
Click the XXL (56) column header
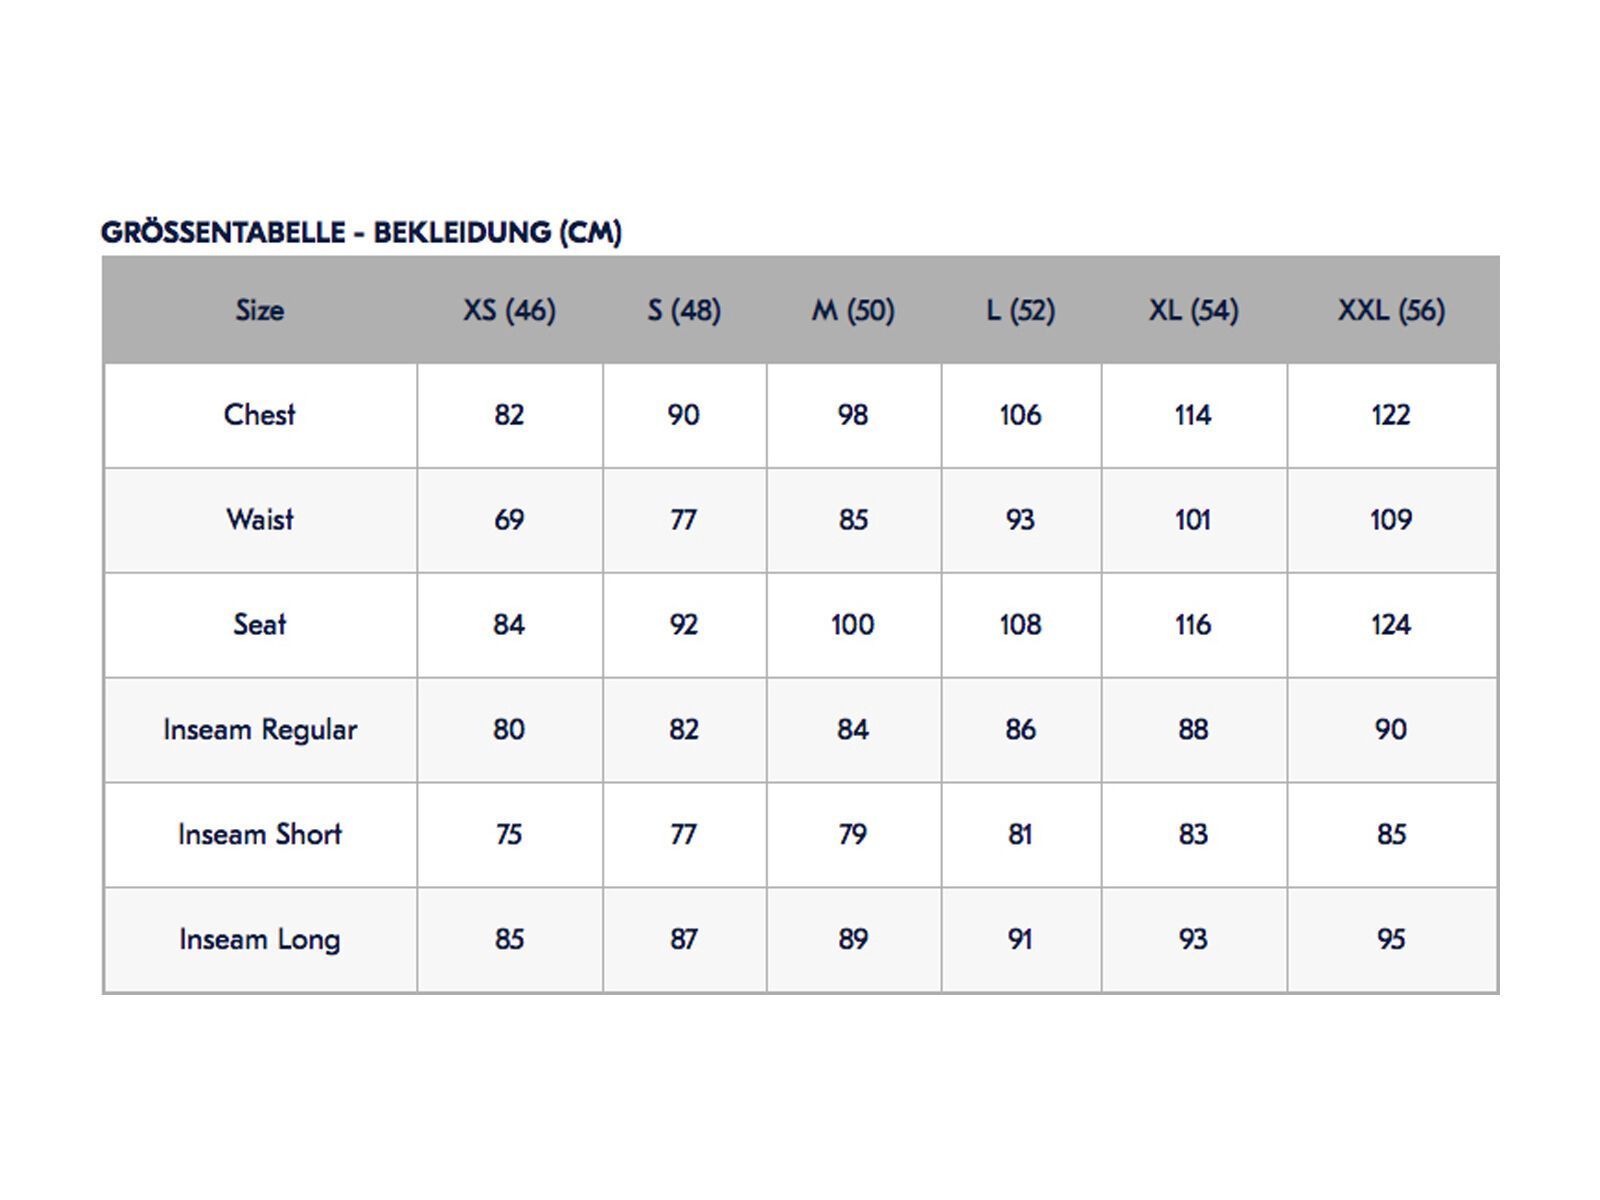coord(1391,310)
